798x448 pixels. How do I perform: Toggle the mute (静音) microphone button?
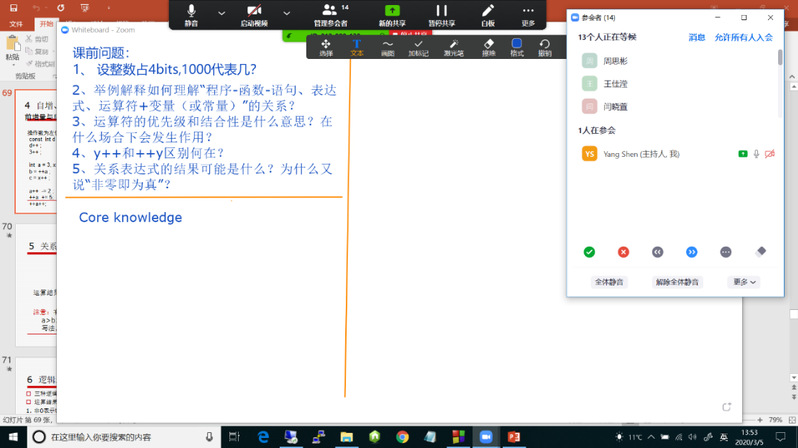pyautogui.click(x=191, y=13)
